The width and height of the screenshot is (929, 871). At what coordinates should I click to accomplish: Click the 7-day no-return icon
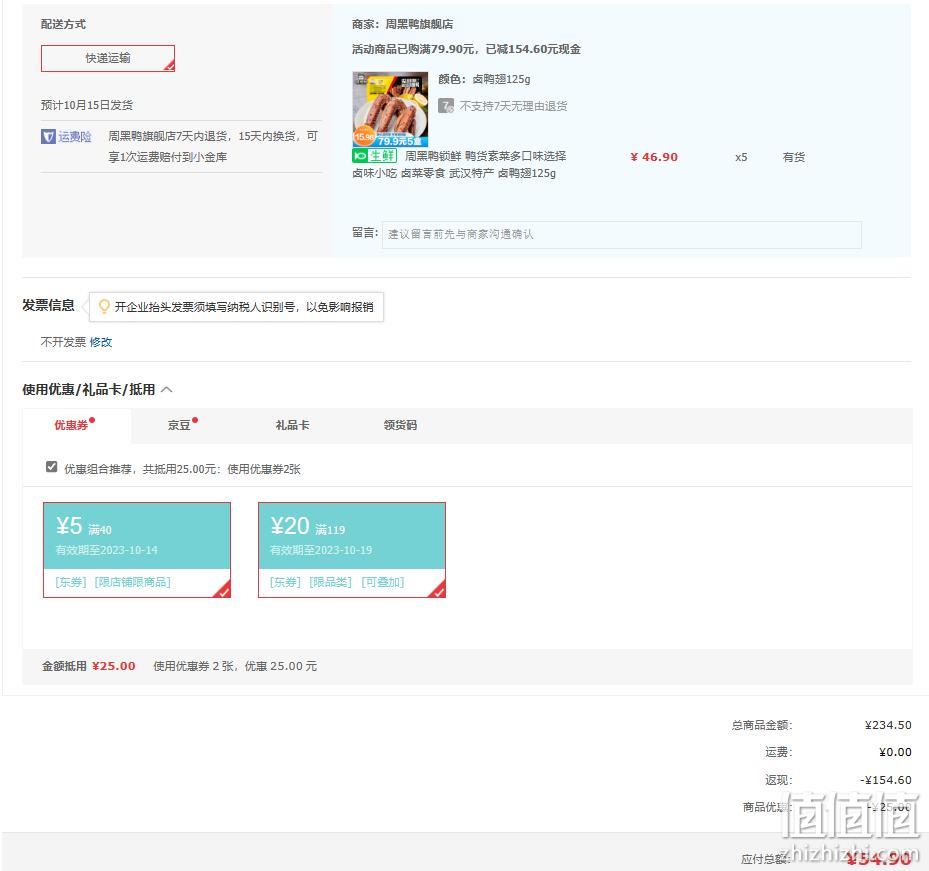point(446,106)
